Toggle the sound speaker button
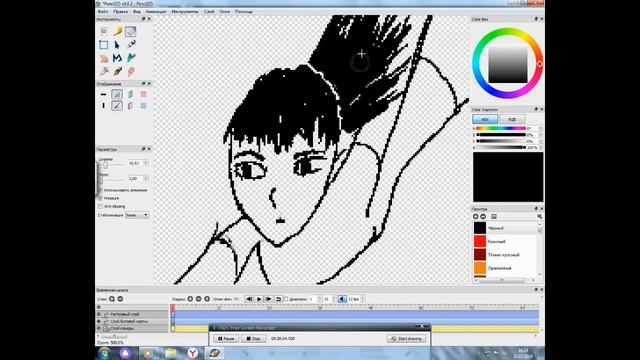This screenshot has width=640, height=360. (342, 299)
